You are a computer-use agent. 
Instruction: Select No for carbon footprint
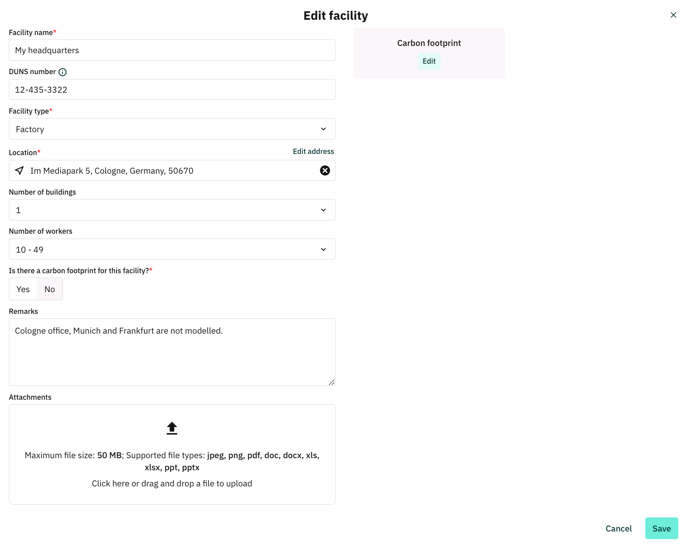pyautogui.click(x=50, y=289)
